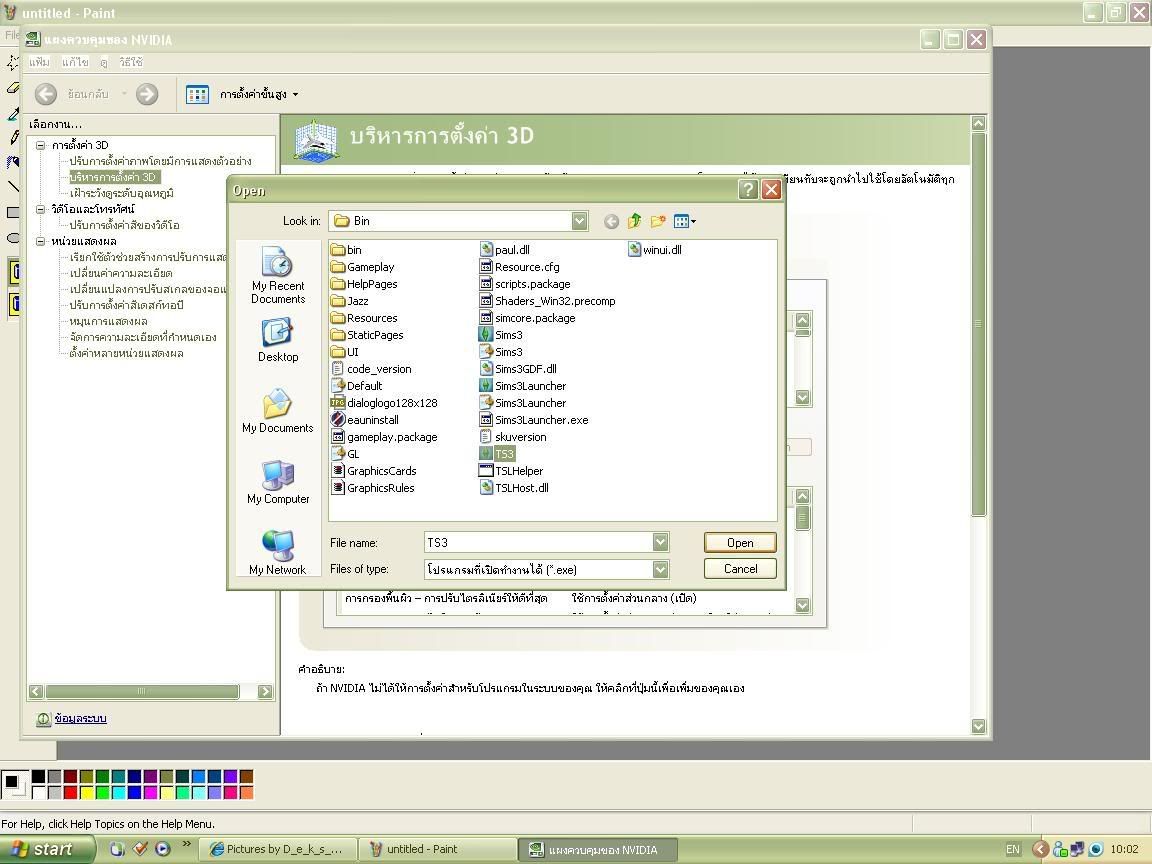Select the skuversion file
Screen dimensions: 1152x864
(513, 437)
